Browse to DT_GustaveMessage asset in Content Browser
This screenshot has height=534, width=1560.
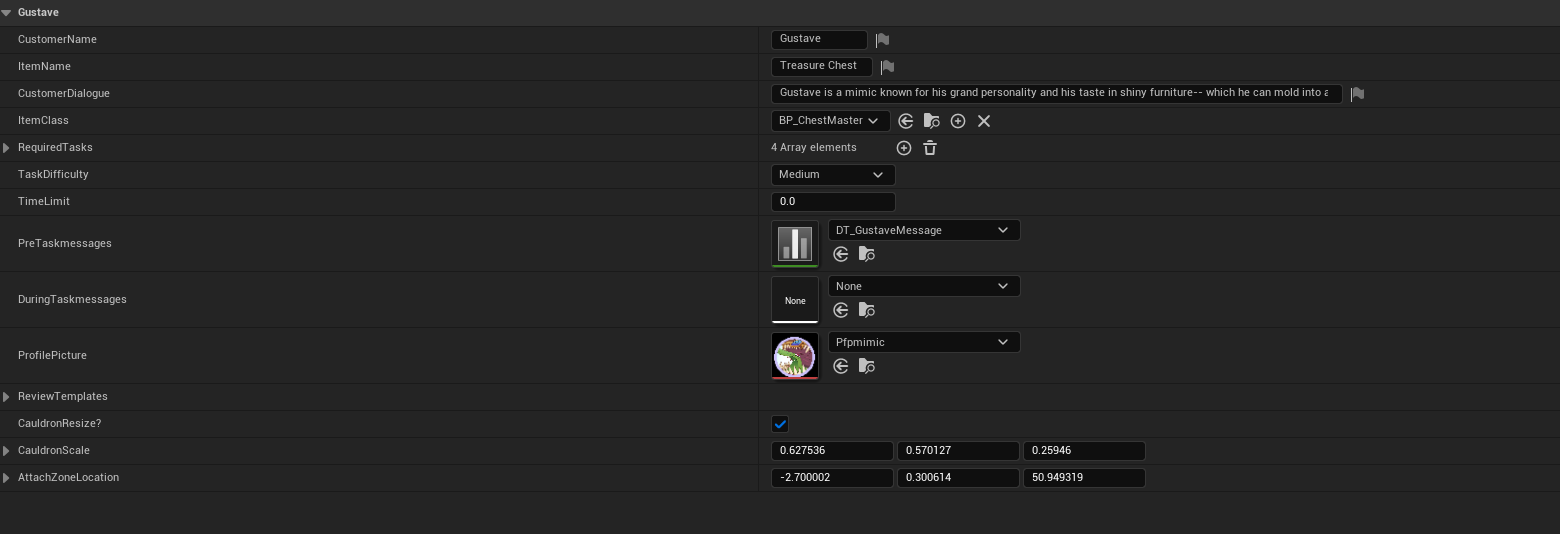pyautogui.click(x=867, y=255)
